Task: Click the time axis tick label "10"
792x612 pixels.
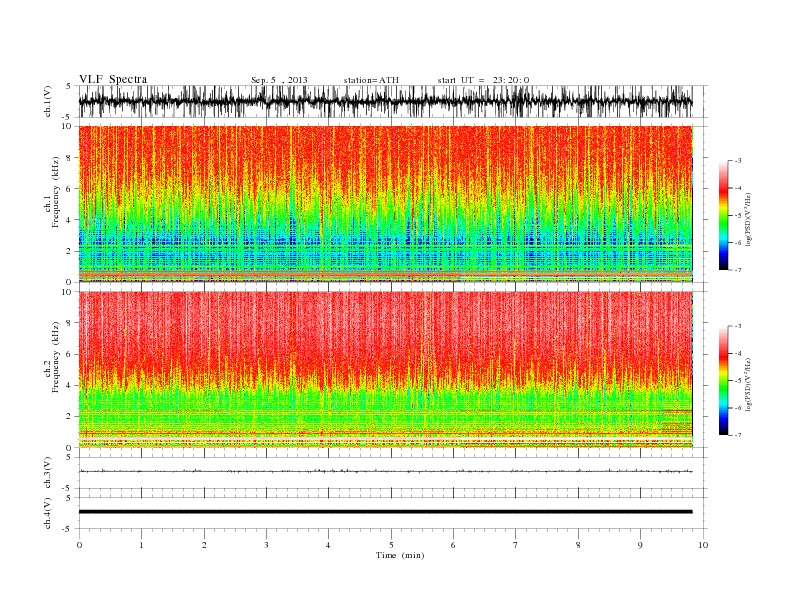Action: tap(703, 545)
